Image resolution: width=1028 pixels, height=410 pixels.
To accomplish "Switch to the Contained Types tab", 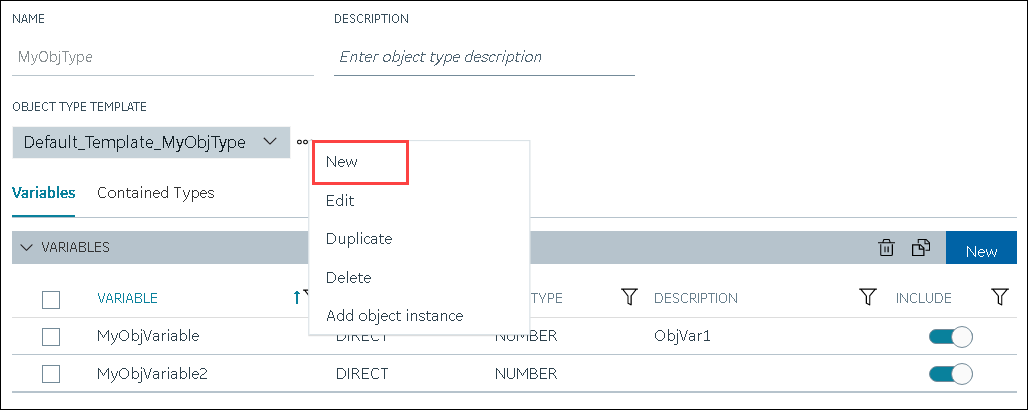I will click(x=155, y=193).
